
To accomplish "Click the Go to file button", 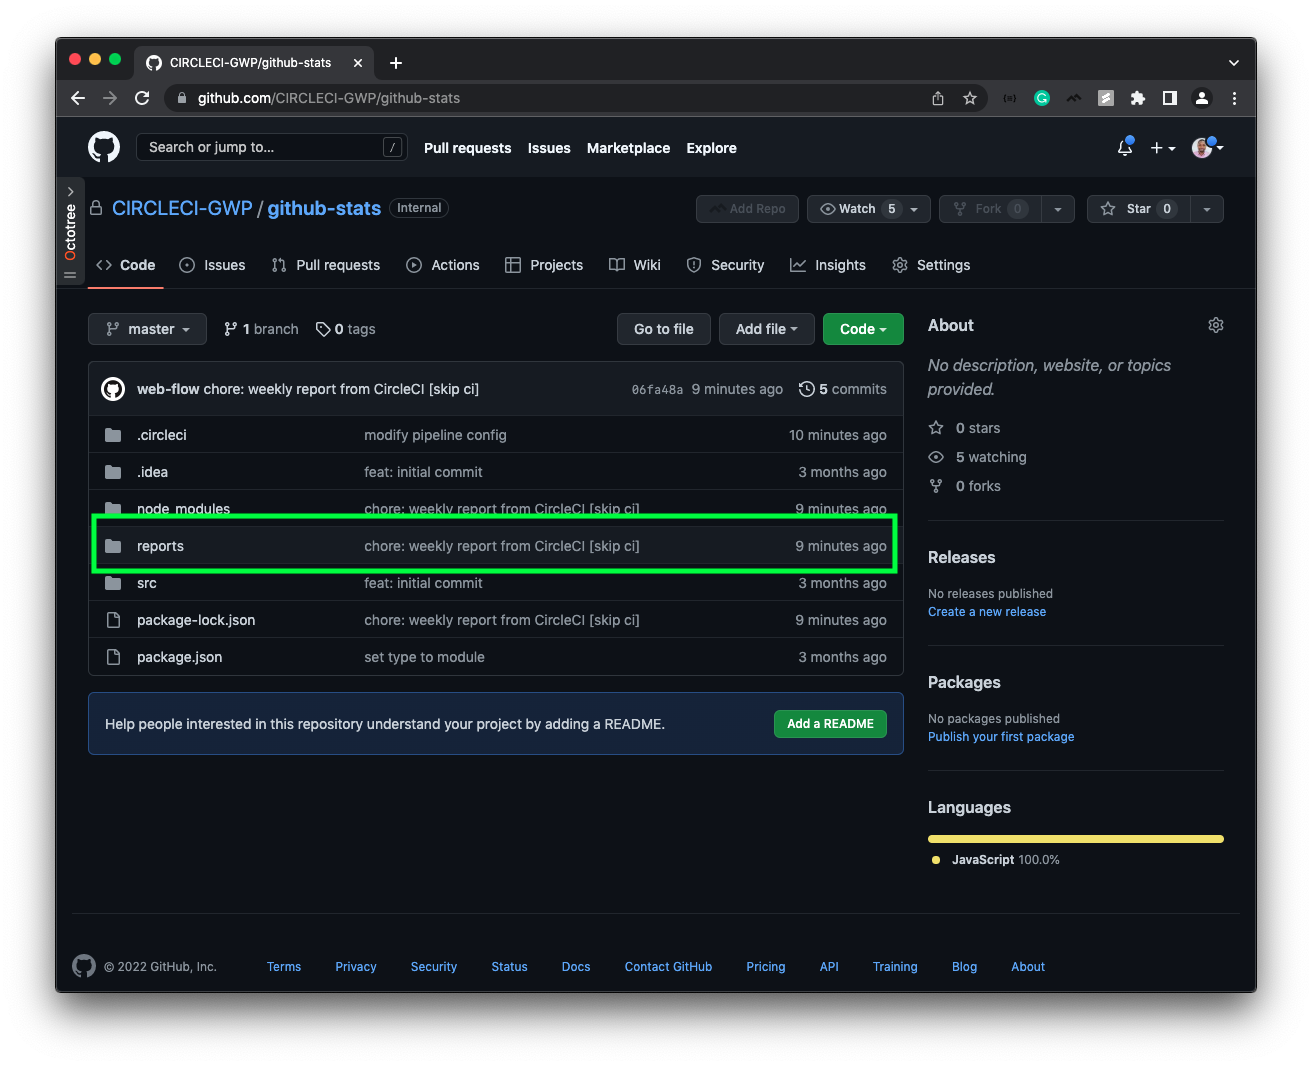I will pos(663,328).
